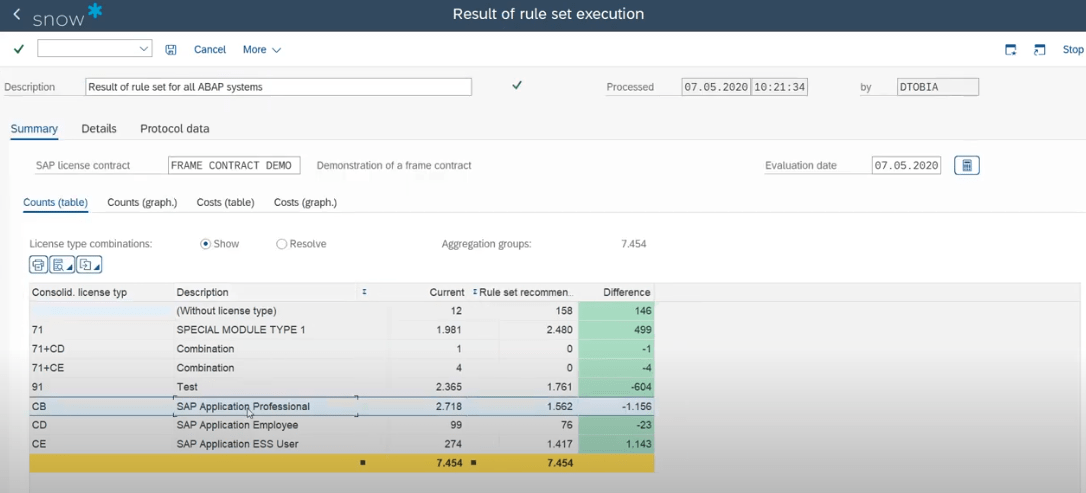Click the Evaluation date field
Screen dimensions: 1086x493
906,165
